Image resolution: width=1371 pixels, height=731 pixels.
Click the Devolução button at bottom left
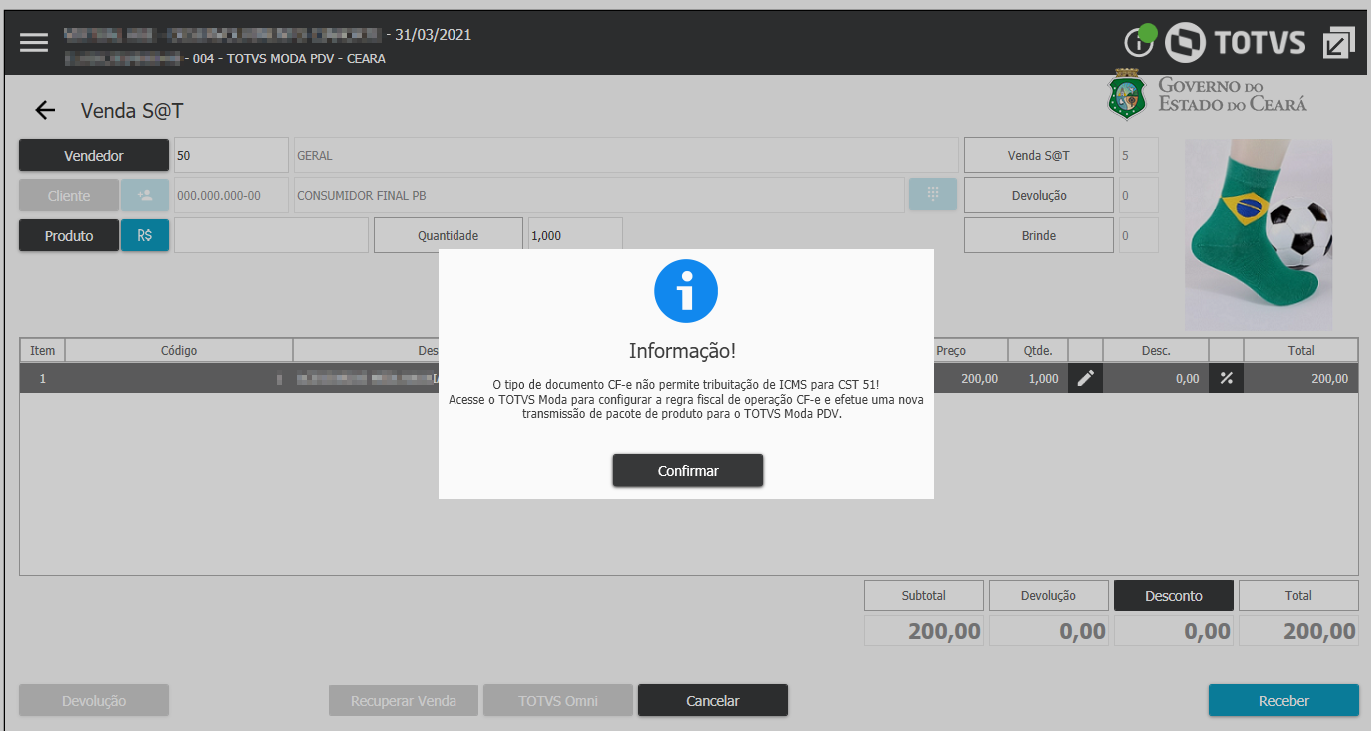[x=94, y=700]
